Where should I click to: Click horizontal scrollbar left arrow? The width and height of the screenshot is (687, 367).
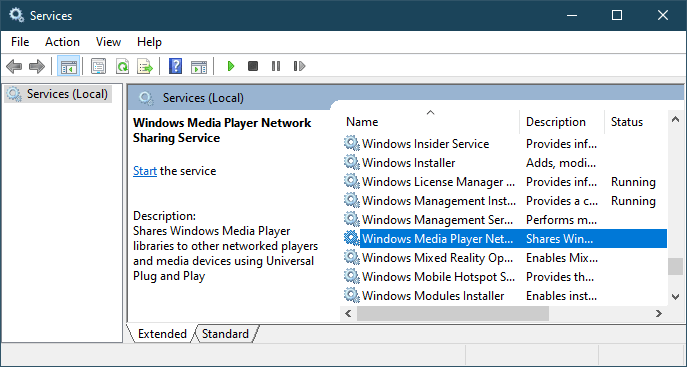coord(348,313)
